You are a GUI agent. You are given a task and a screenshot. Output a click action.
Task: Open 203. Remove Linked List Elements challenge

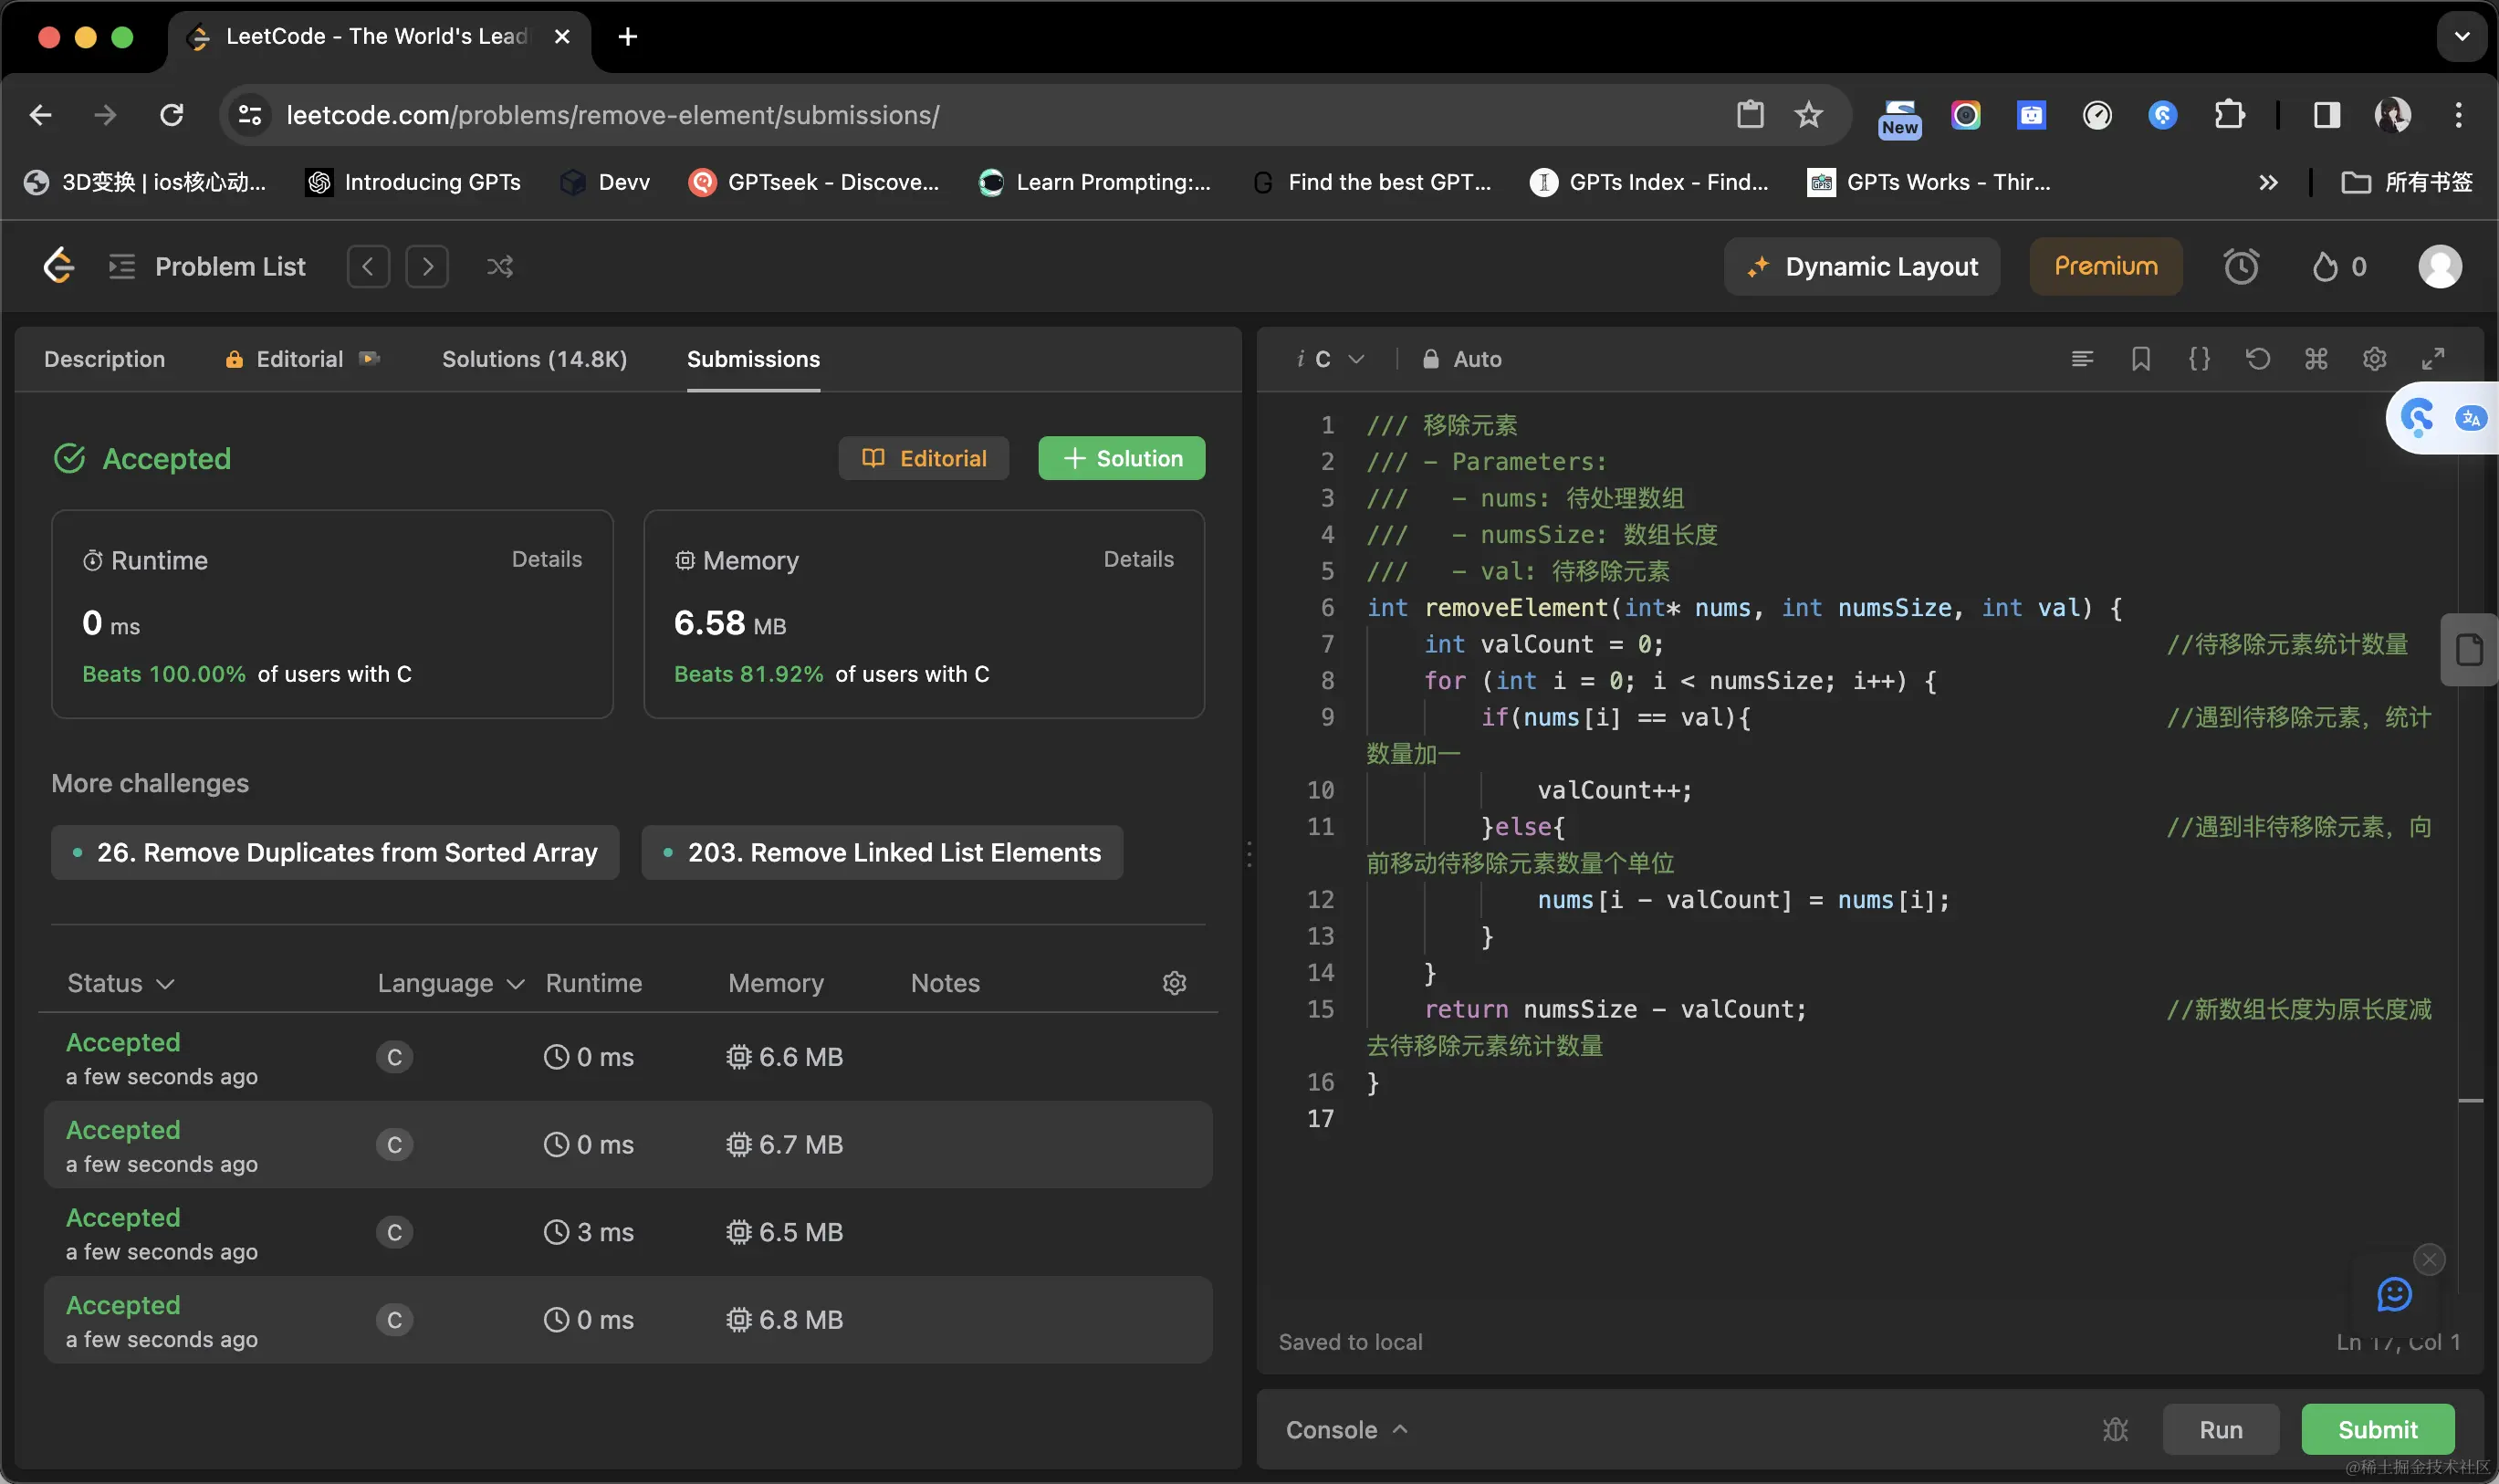tap(882, 852)
